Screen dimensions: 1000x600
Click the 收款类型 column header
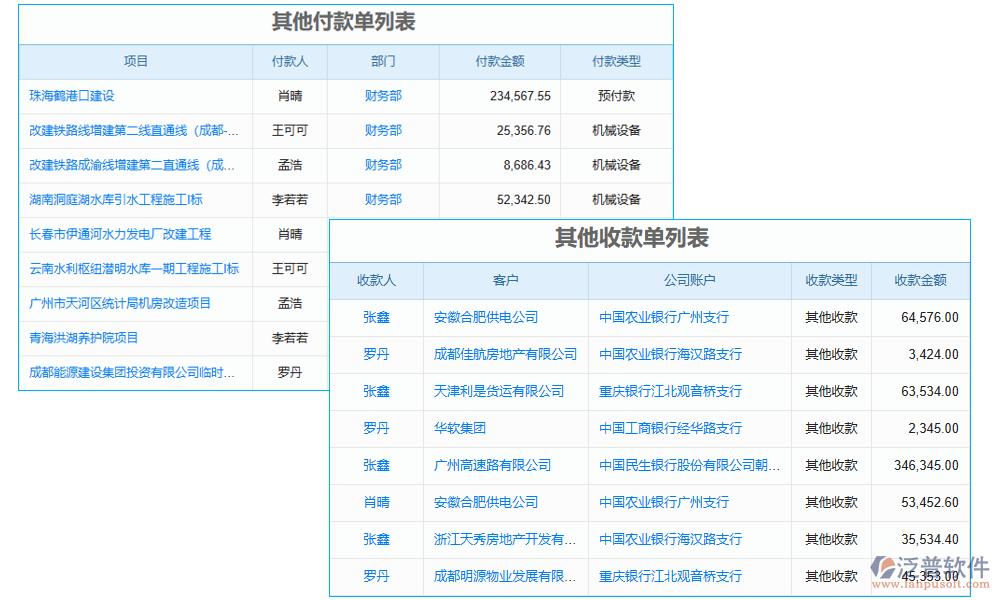(x=833, y=281)
